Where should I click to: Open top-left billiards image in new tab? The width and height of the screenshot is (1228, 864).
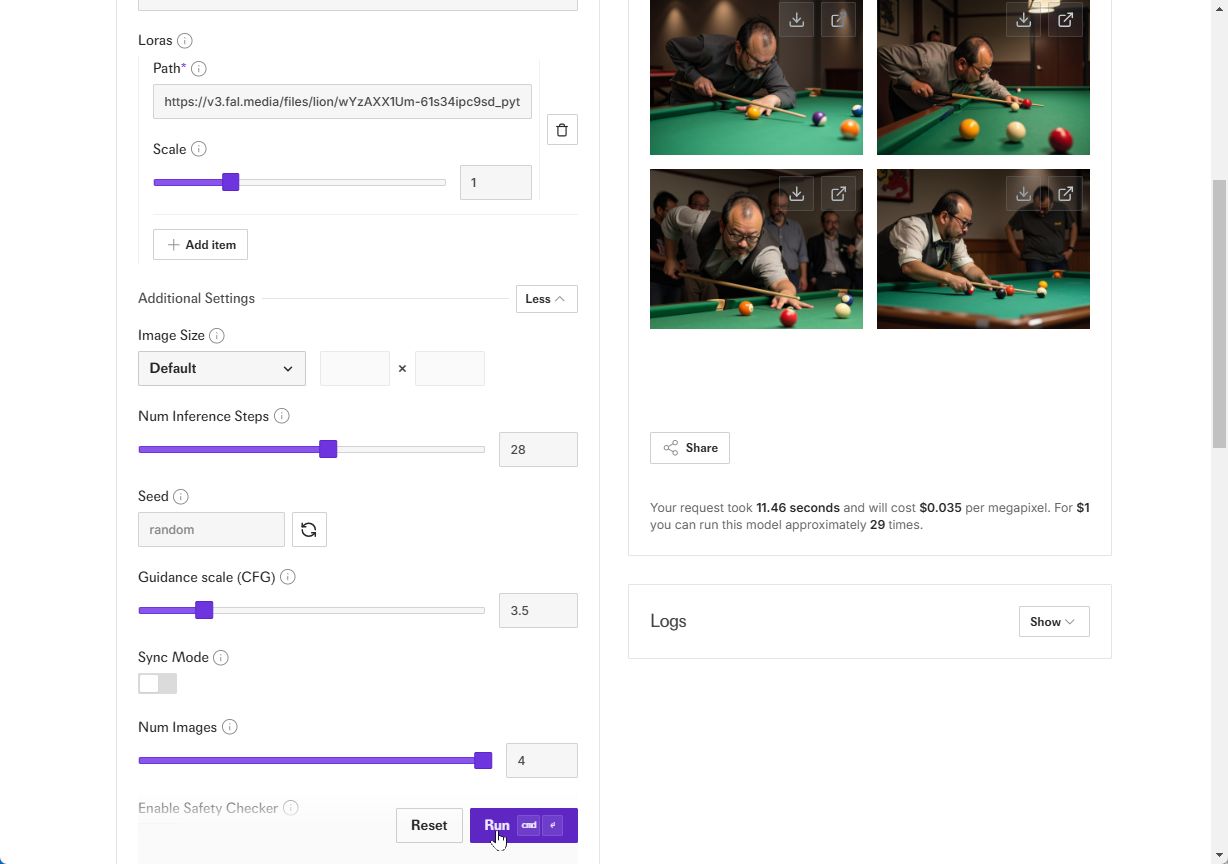pos(838,20)
